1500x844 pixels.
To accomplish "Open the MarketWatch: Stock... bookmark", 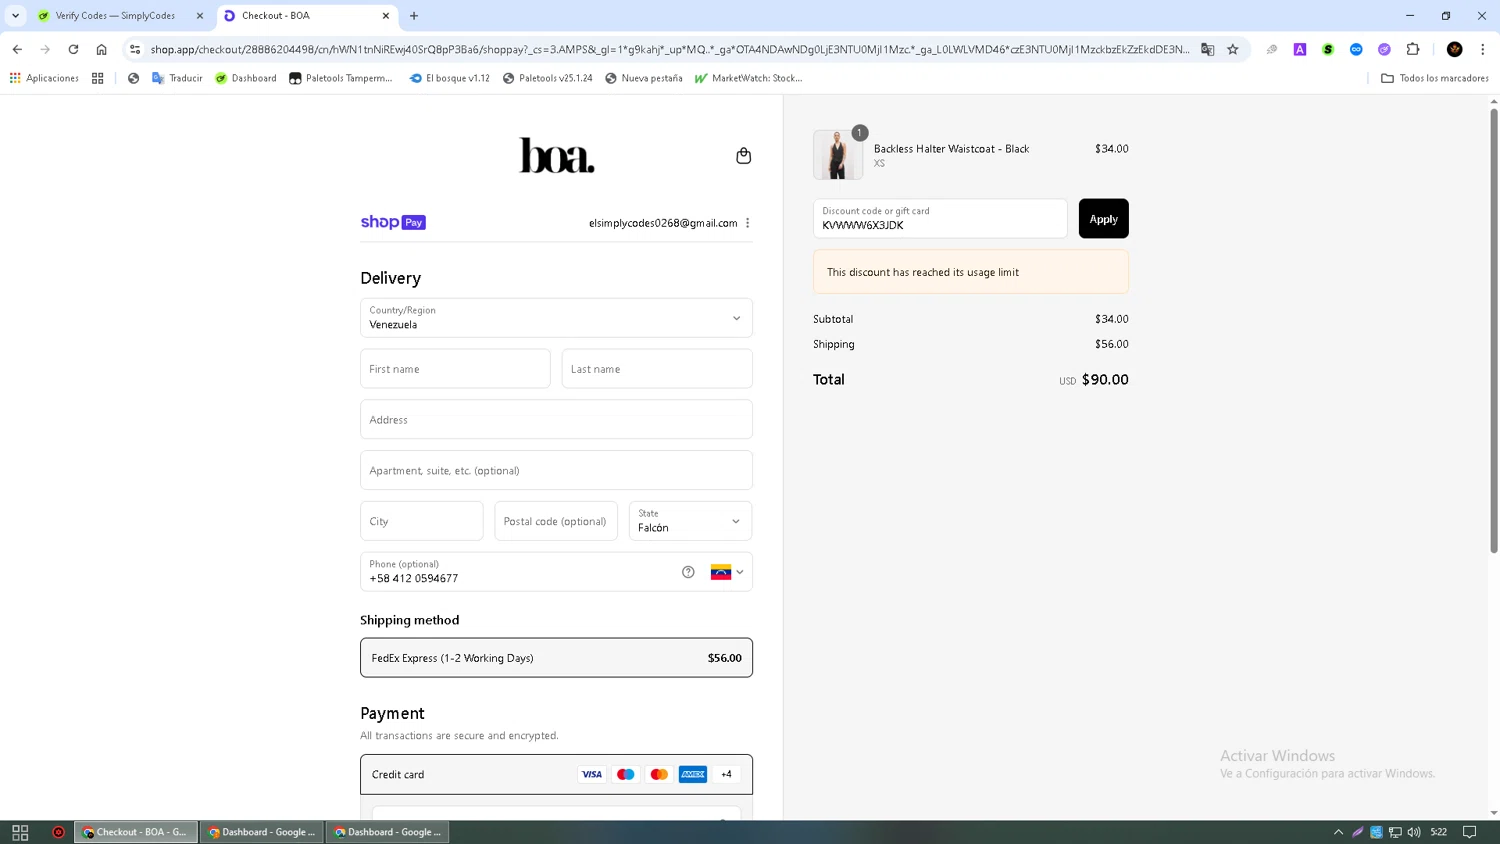I will tap(748, 78).
